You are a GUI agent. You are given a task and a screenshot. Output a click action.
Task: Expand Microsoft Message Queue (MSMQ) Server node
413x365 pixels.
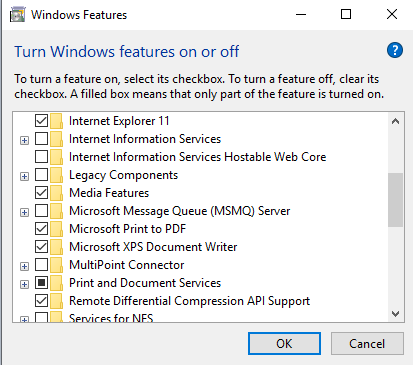(24, 212)
